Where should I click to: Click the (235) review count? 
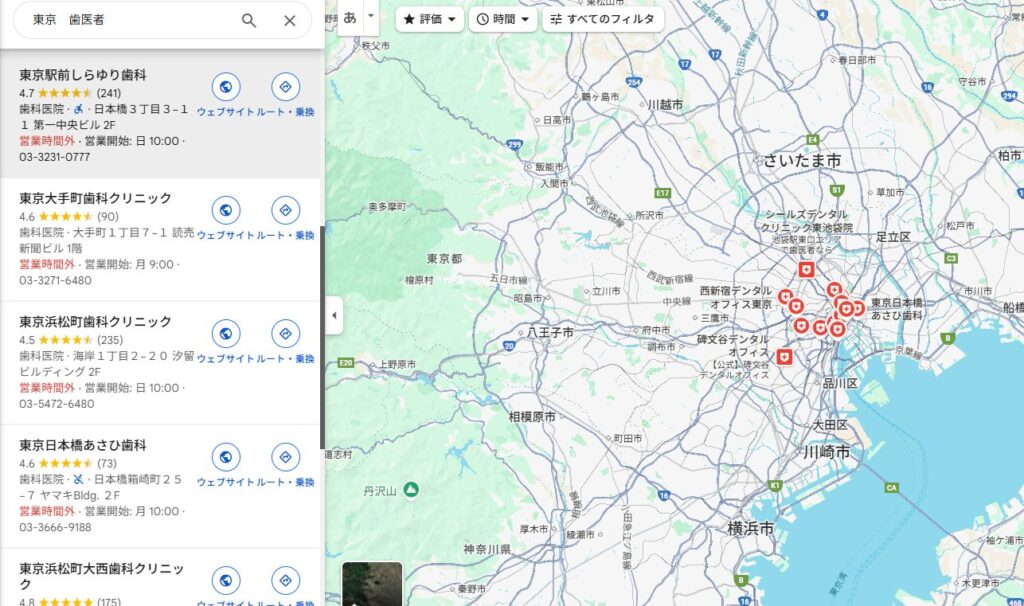tap(110, 340)
